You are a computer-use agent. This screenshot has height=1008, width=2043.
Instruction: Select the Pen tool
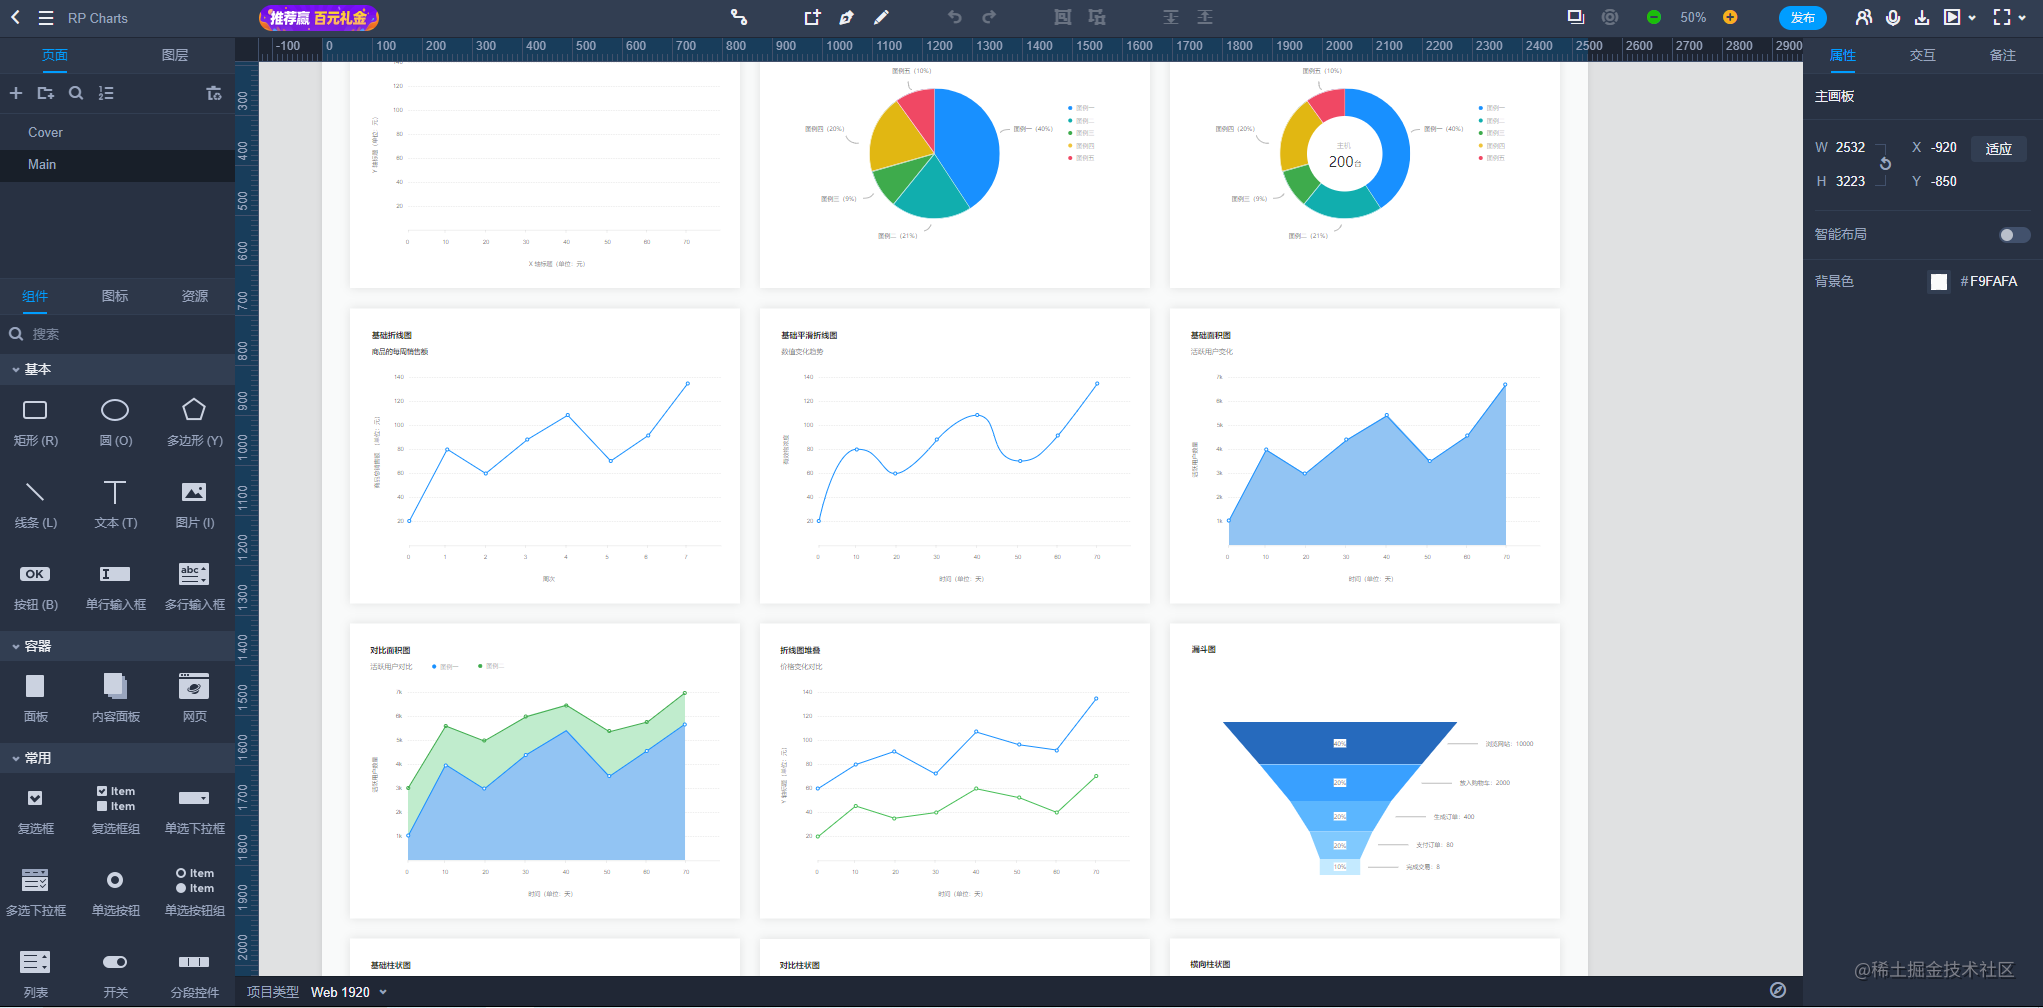[846, 17]
